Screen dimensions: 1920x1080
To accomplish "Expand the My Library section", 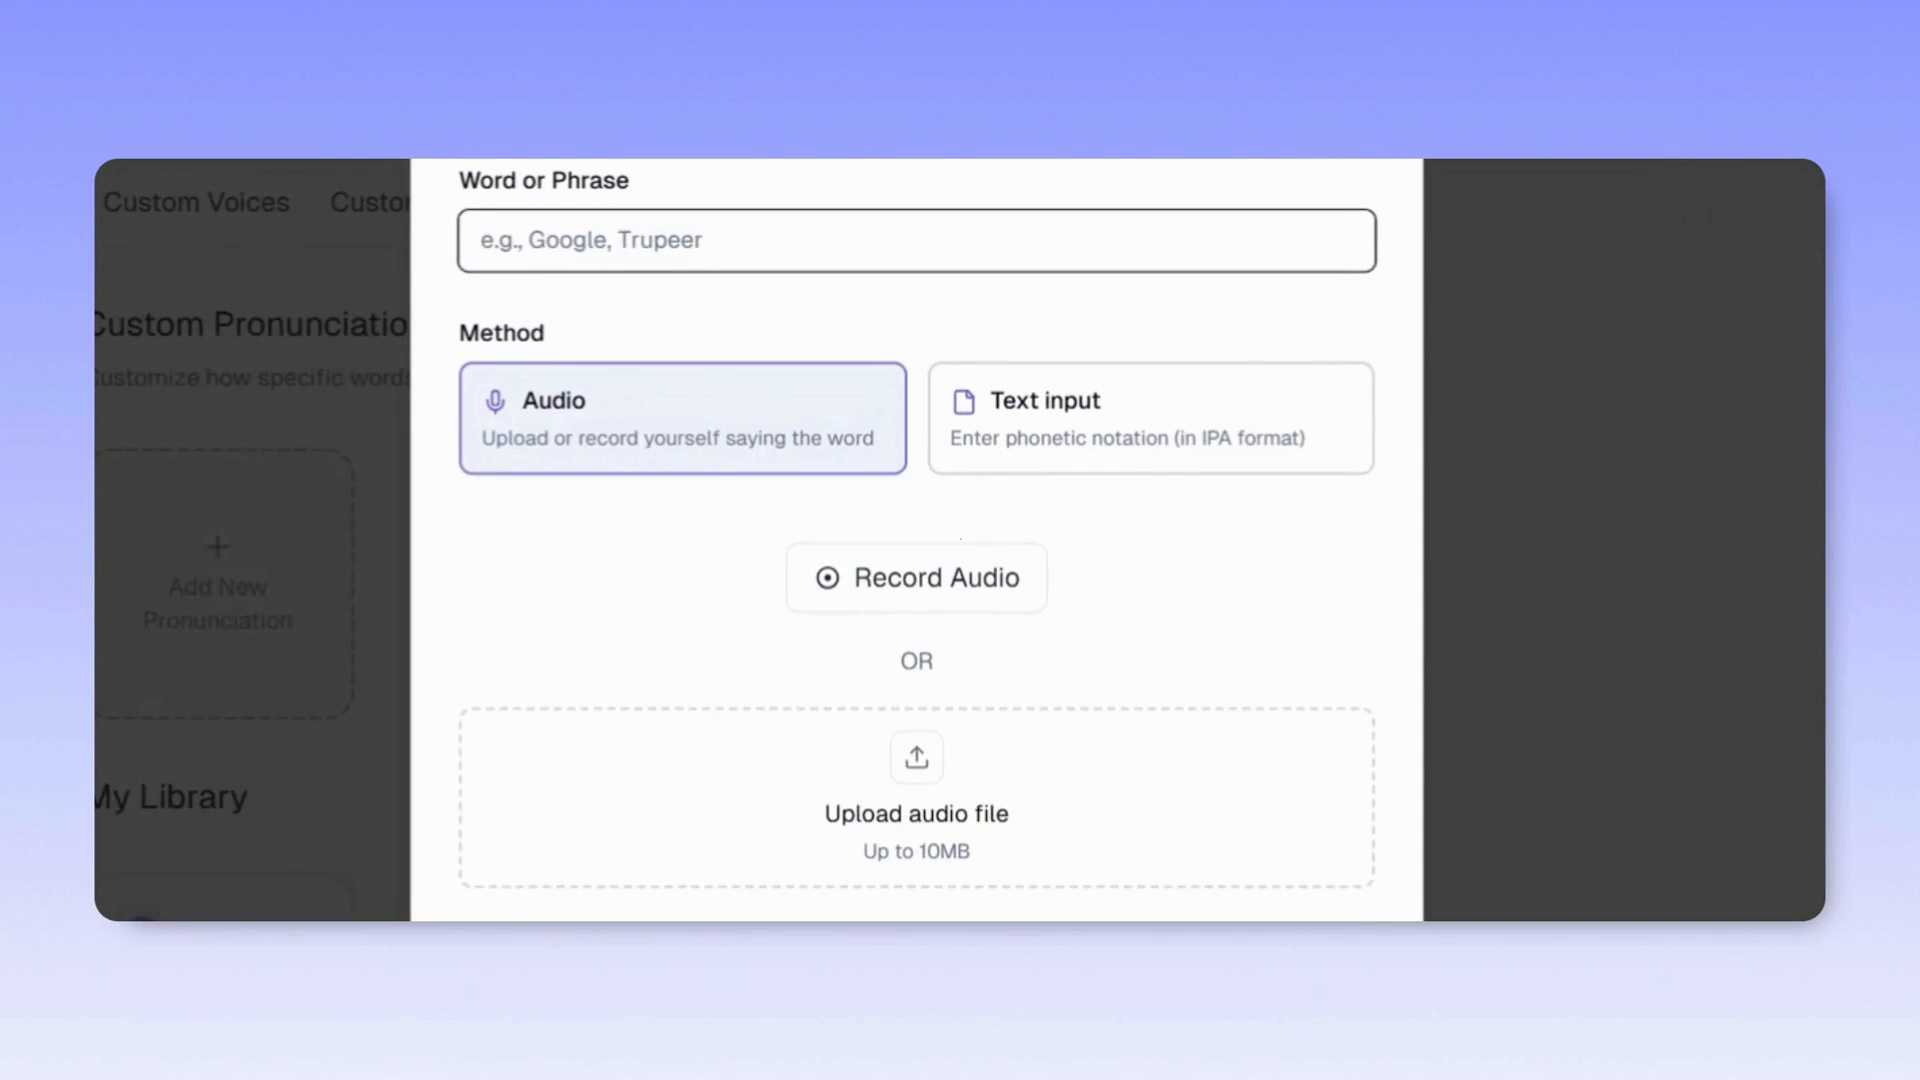I will pos(168,796).
